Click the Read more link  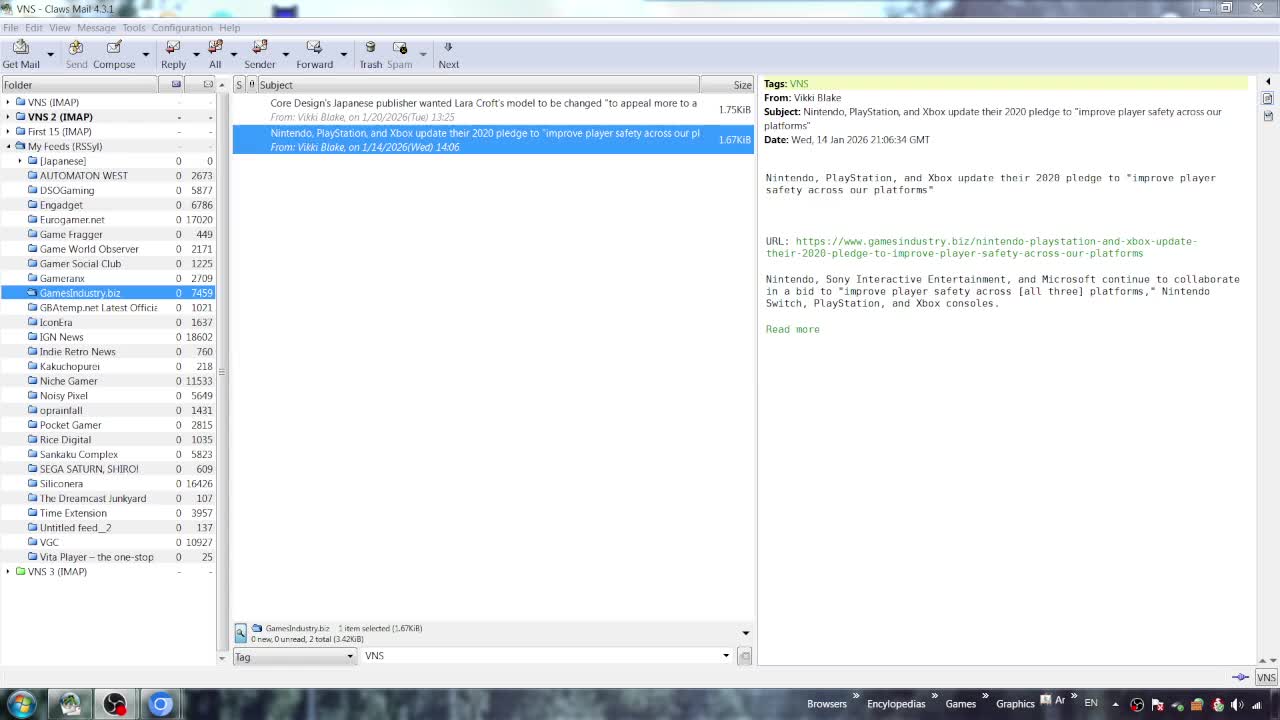[792, 329]
